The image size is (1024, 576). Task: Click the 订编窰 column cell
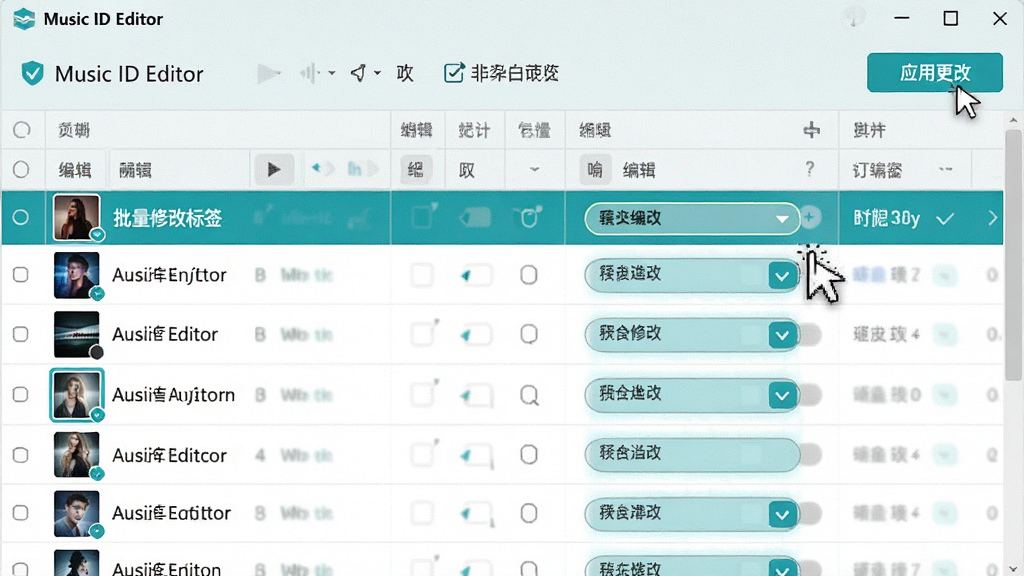point(877,170)
